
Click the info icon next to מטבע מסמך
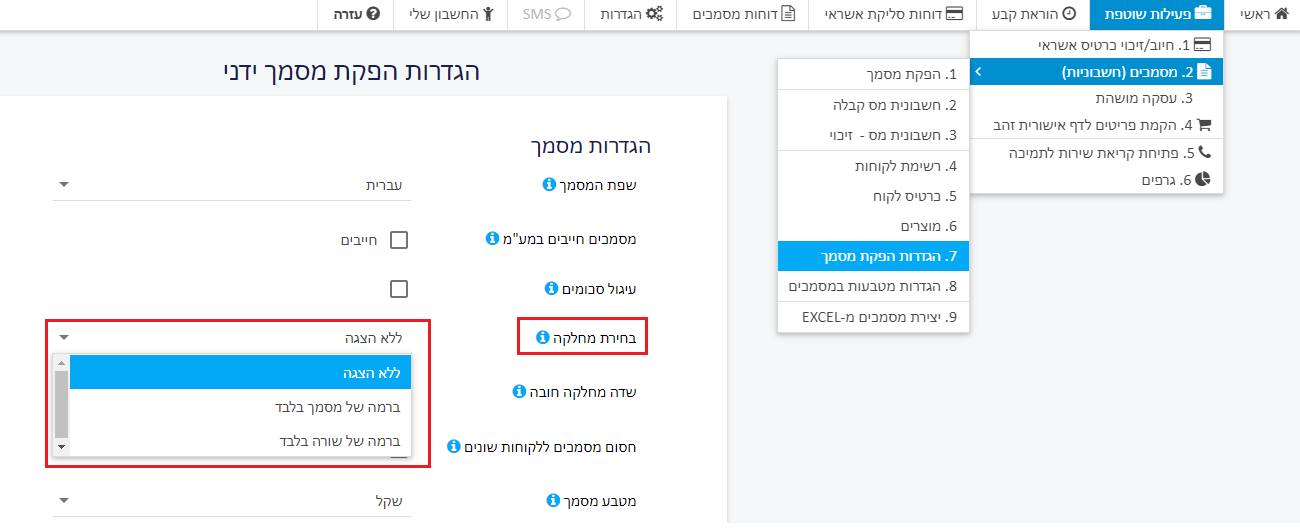[549, 499]
